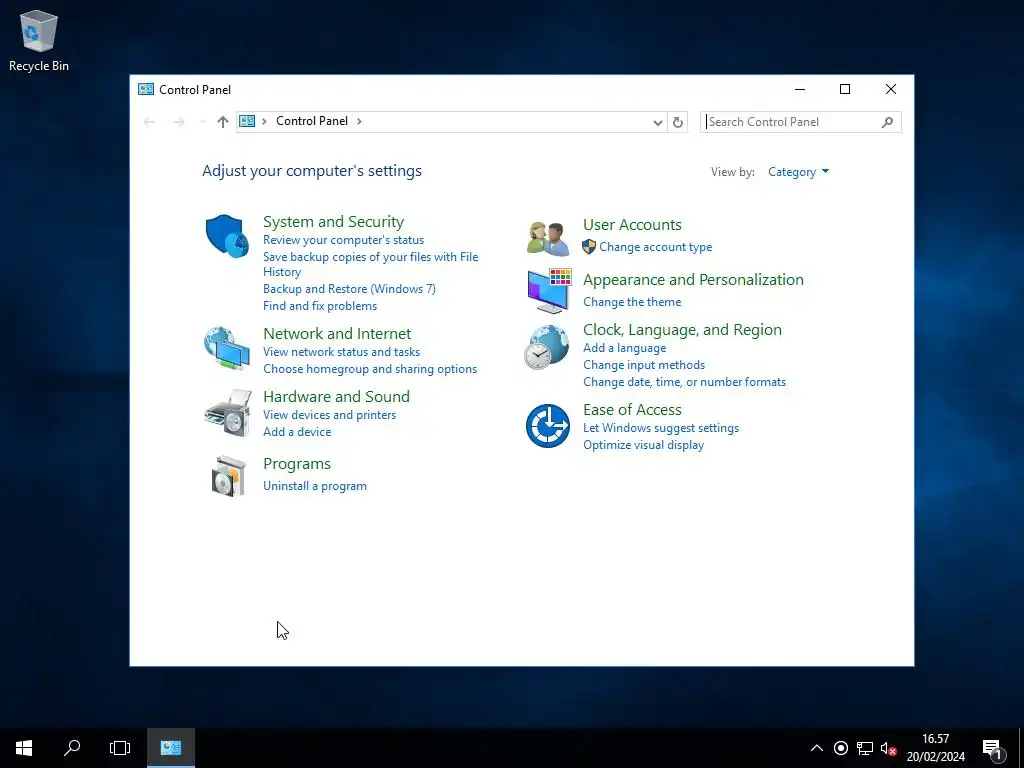This screenshot has width=1024, height=768.
Task: Click the circular recording tray icon
Action: tap(841, 748)
